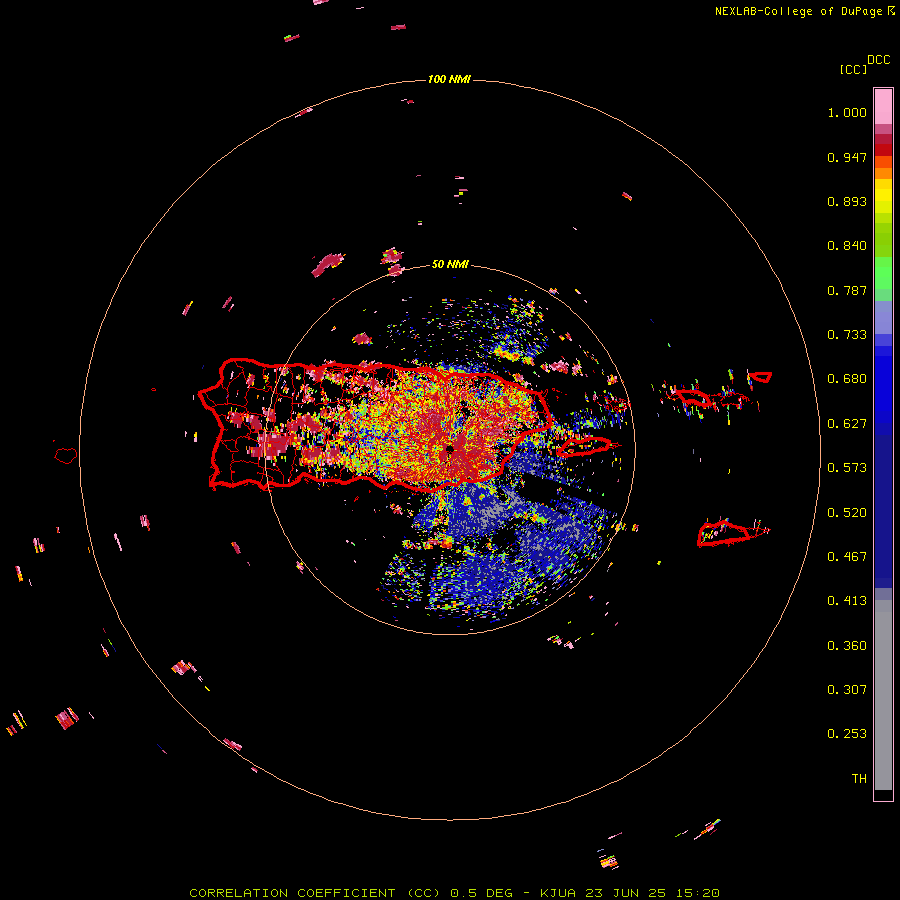900x900 pixels.
Task: Select the 0.893 scale value
Action: [x=847, y=201]
